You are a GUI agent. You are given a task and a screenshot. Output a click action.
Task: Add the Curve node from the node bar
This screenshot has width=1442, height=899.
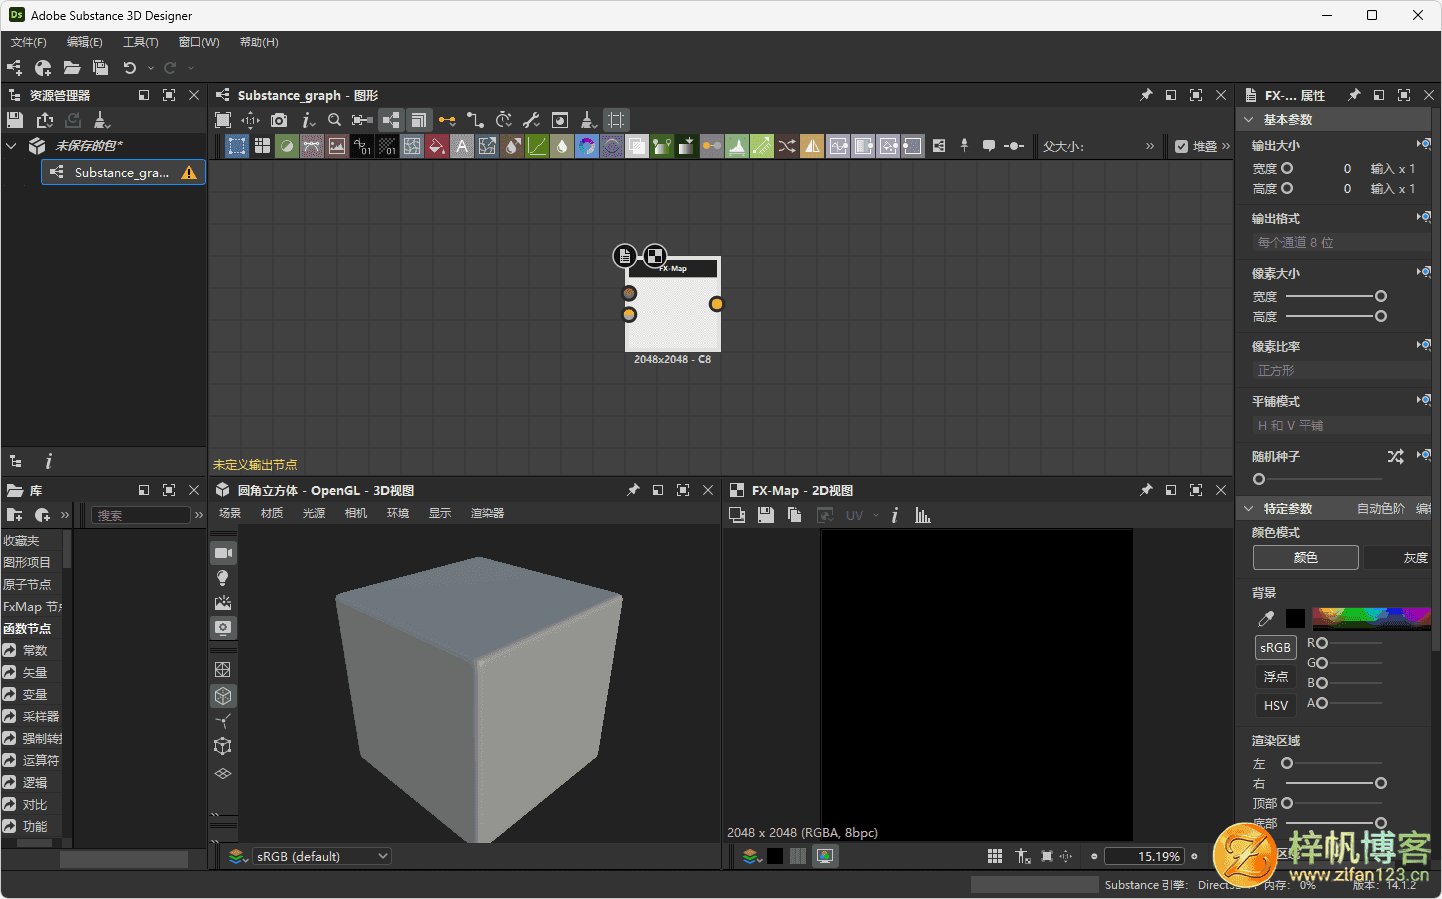coord(537,146)
